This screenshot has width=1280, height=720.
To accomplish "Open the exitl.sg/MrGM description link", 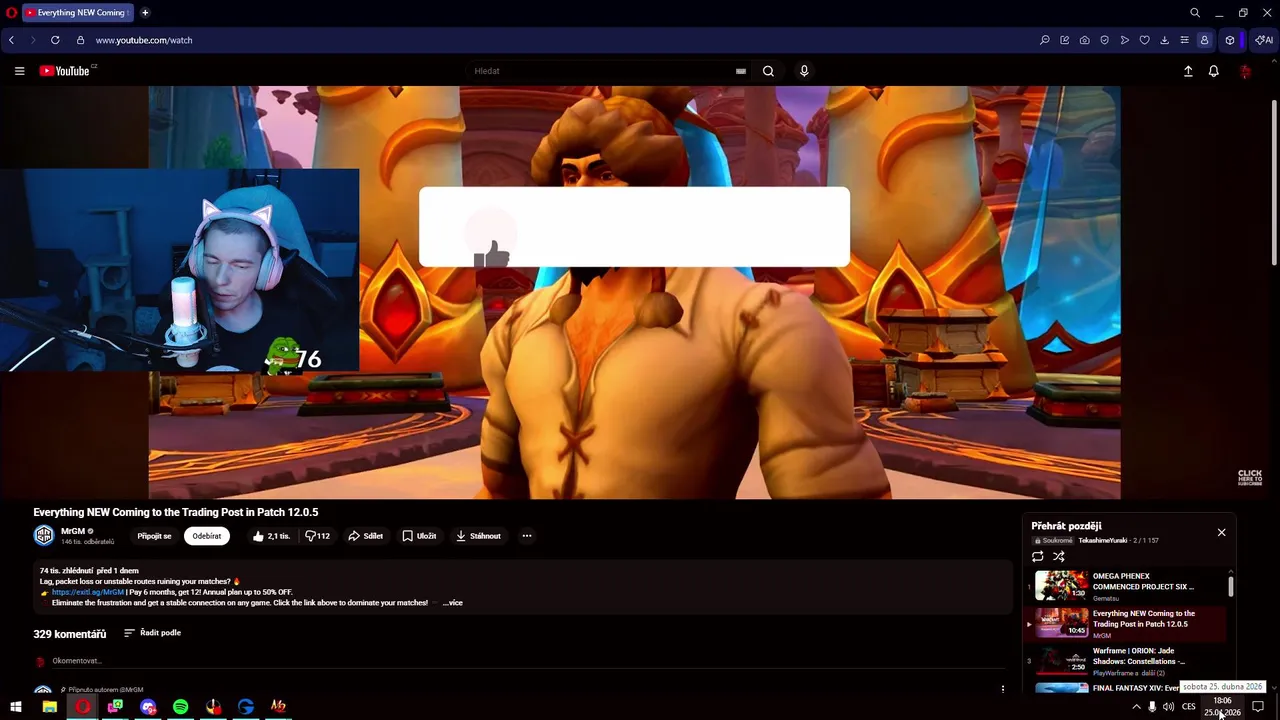I will tap(88, 592).
